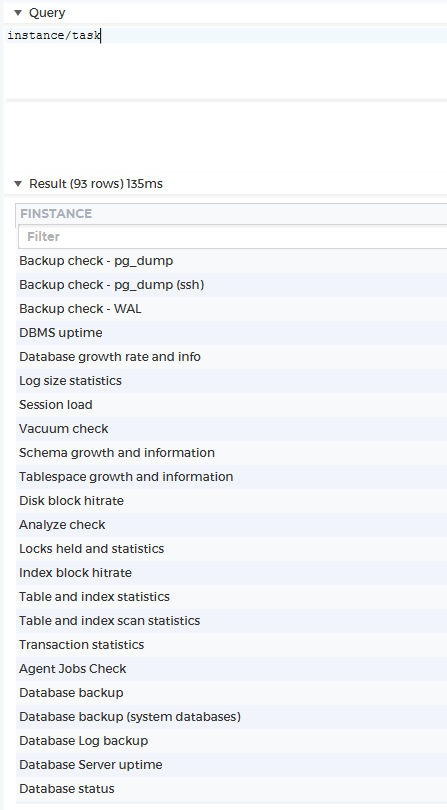Collapse the Result section triangle
This screenshot has height=810, width=447.
(x=18, y=184)
